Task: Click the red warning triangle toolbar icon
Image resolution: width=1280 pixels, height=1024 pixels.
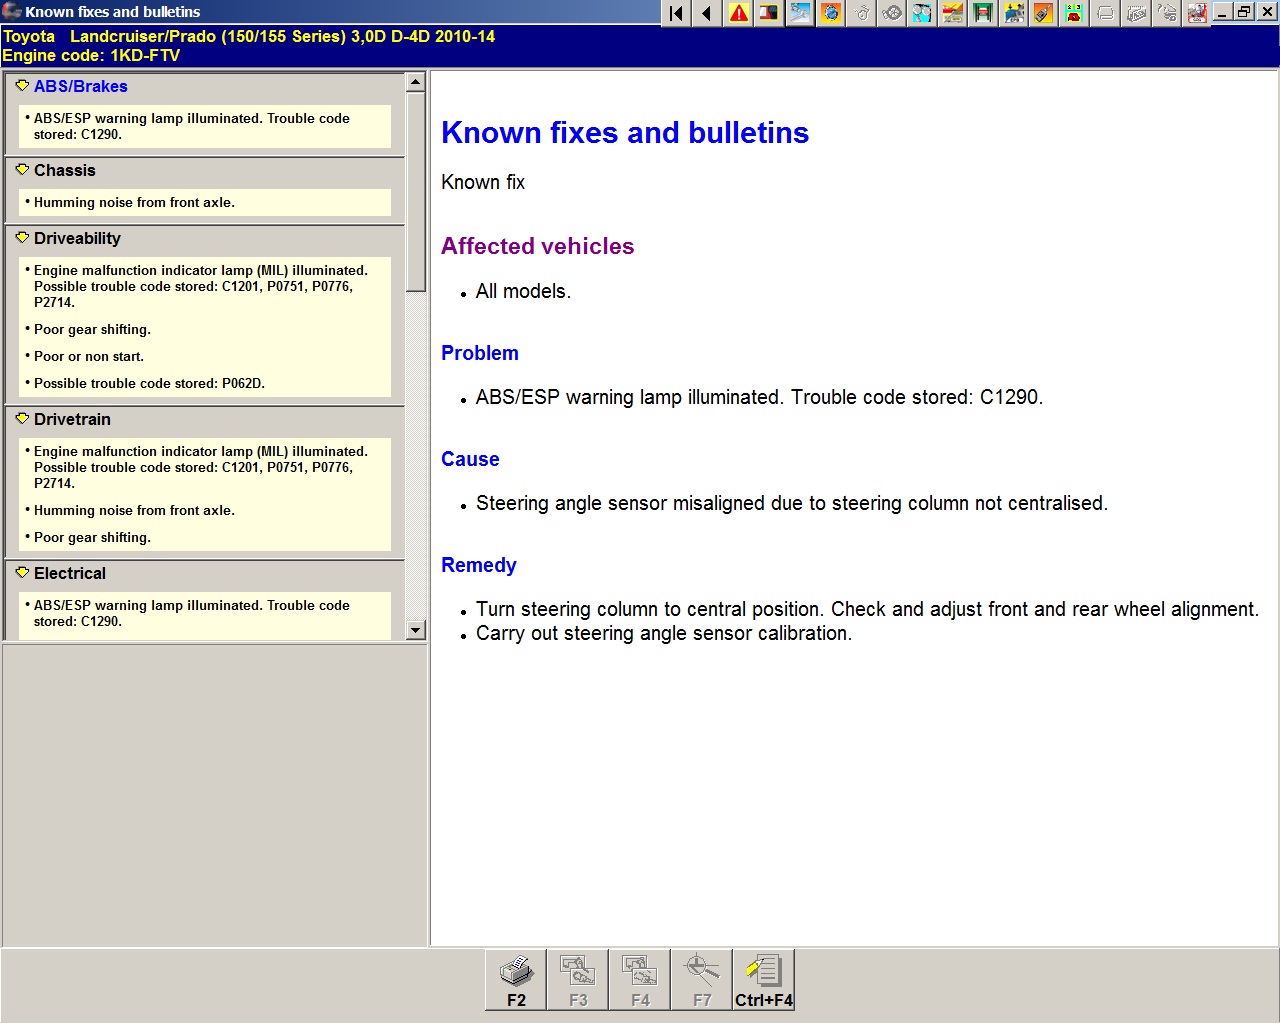Action: click(x=738, y=13)
